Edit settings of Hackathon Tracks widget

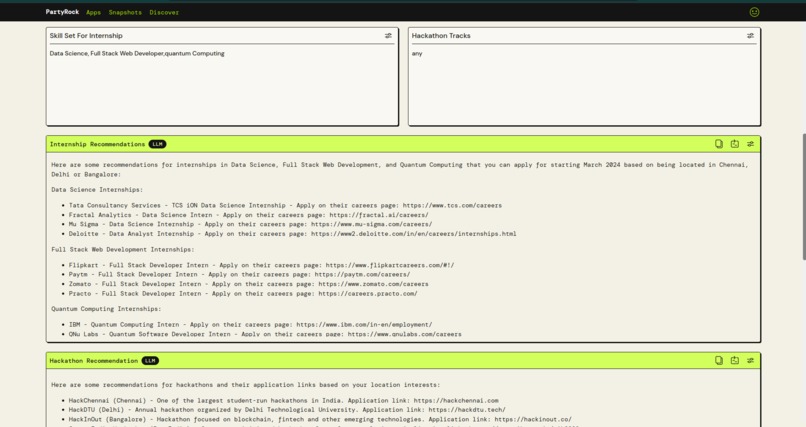[750, 35]
